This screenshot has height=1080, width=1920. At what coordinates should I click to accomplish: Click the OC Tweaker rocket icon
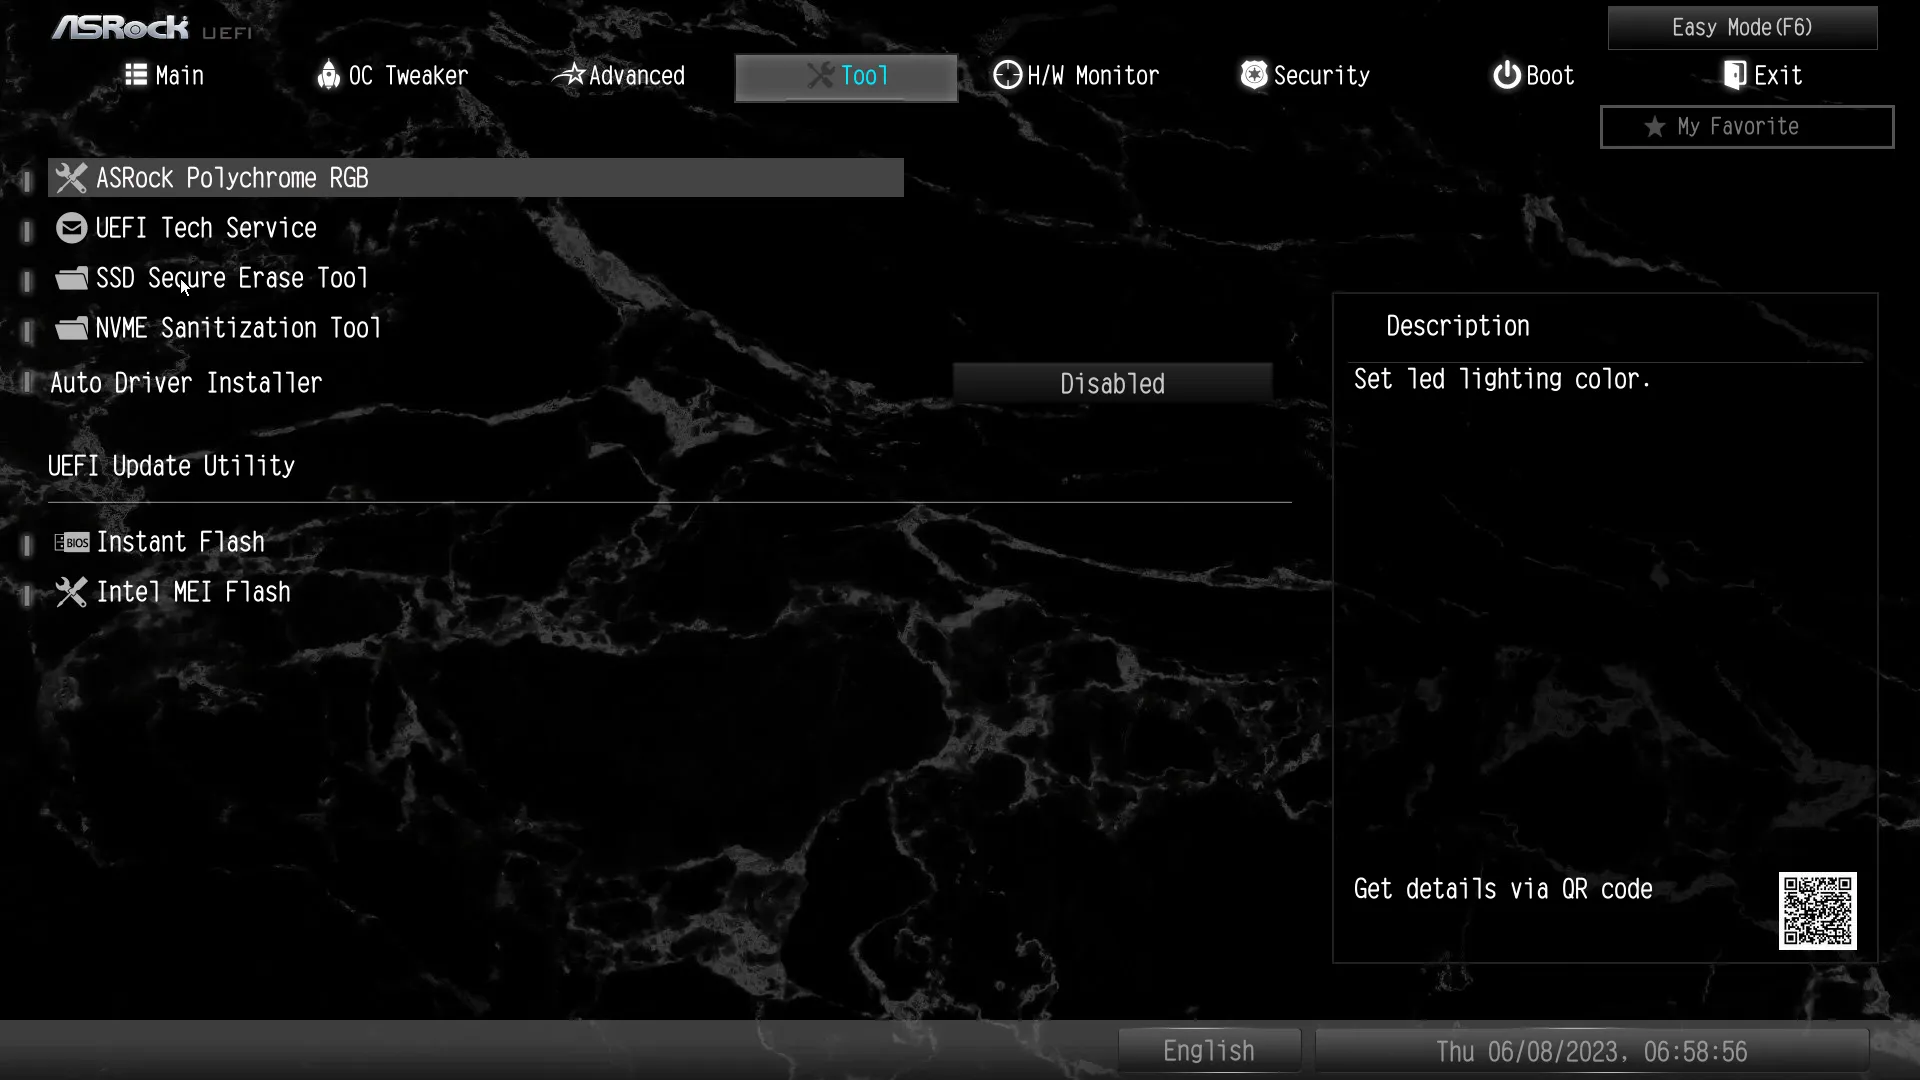[328, 75]
